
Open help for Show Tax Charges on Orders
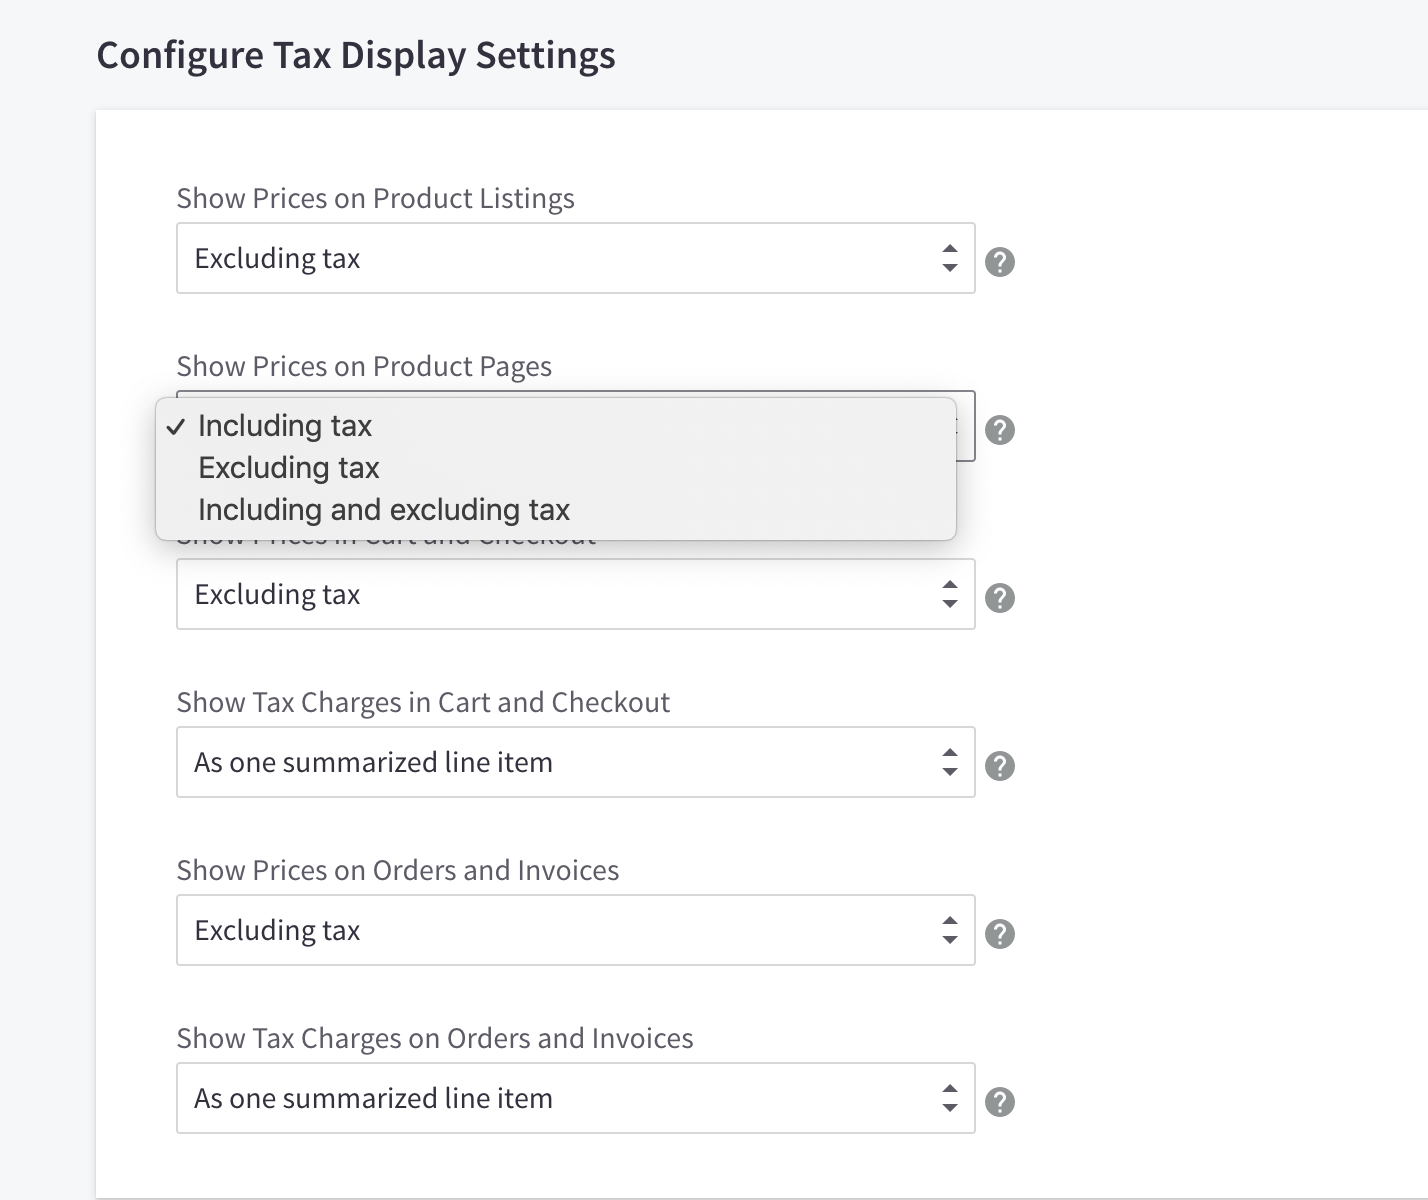pos(999,1101)
